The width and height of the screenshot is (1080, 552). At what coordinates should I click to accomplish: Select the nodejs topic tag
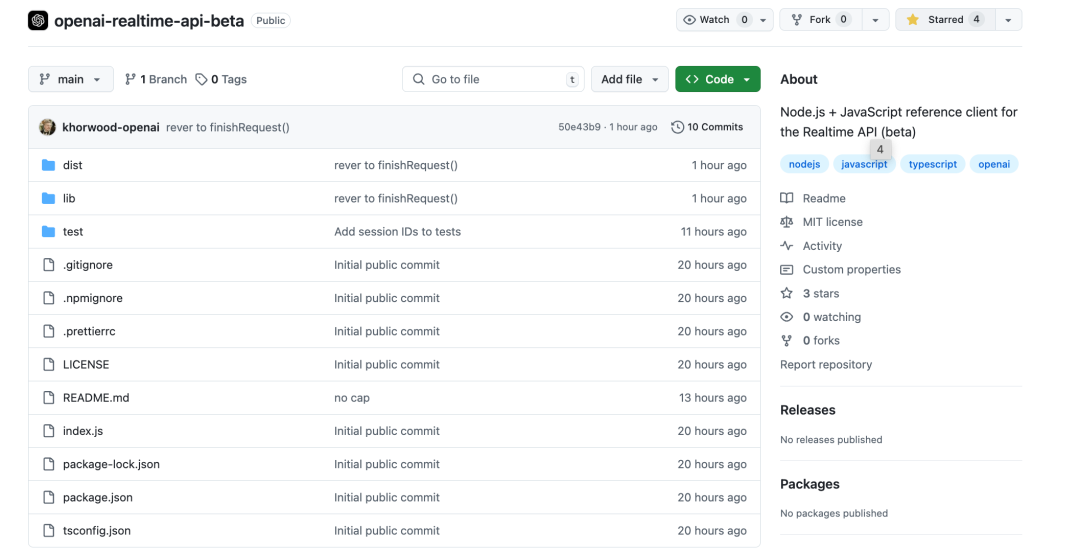click(804, 164)
